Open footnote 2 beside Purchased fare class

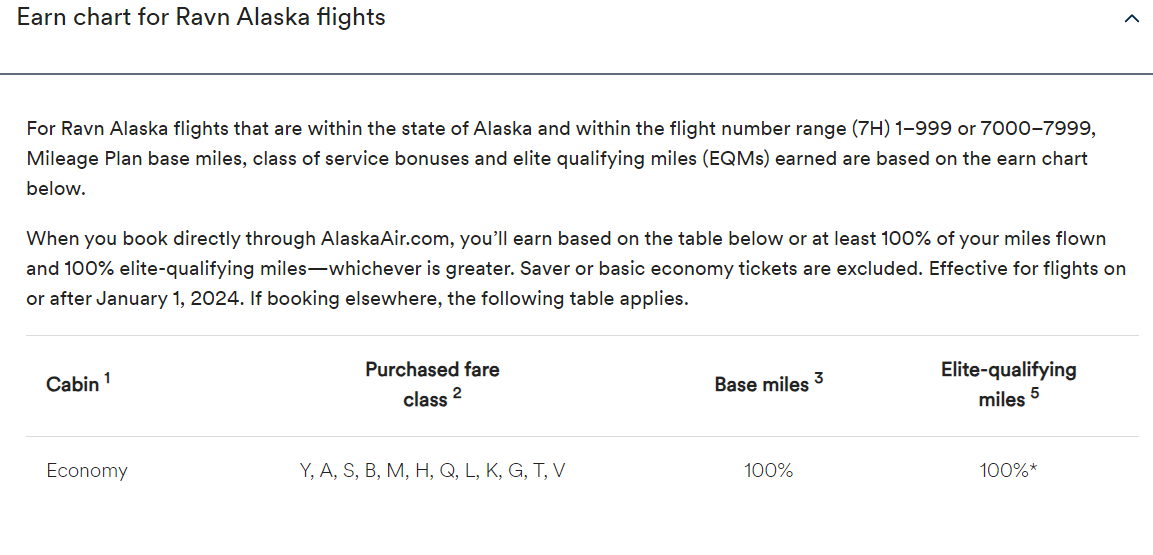(457, 392)
